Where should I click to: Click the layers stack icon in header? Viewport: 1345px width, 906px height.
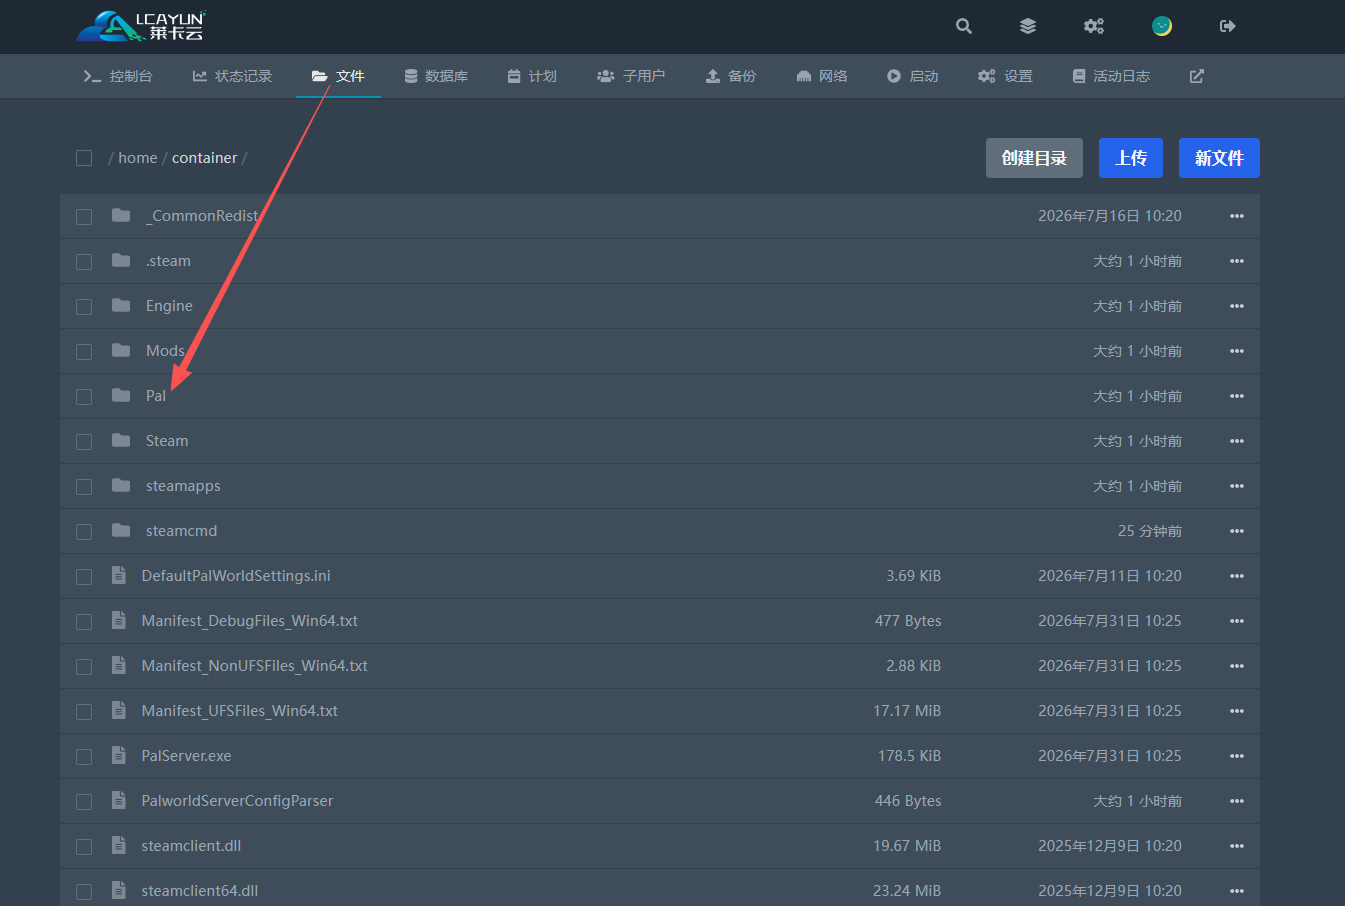click(1028, 26)
